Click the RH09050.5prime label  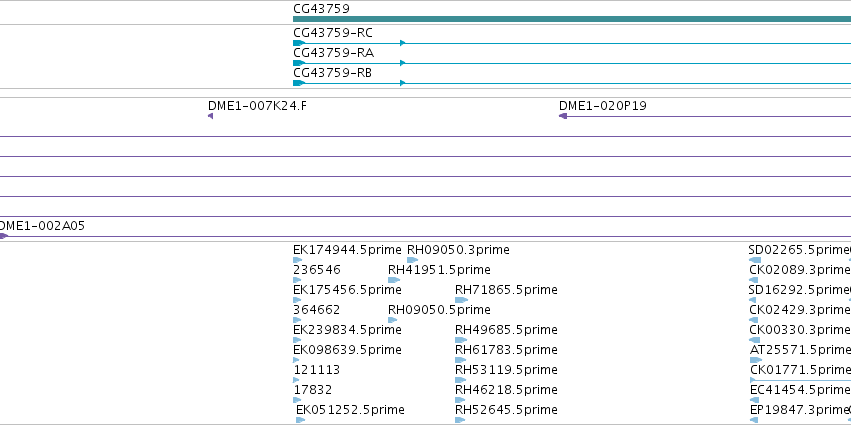439,310
